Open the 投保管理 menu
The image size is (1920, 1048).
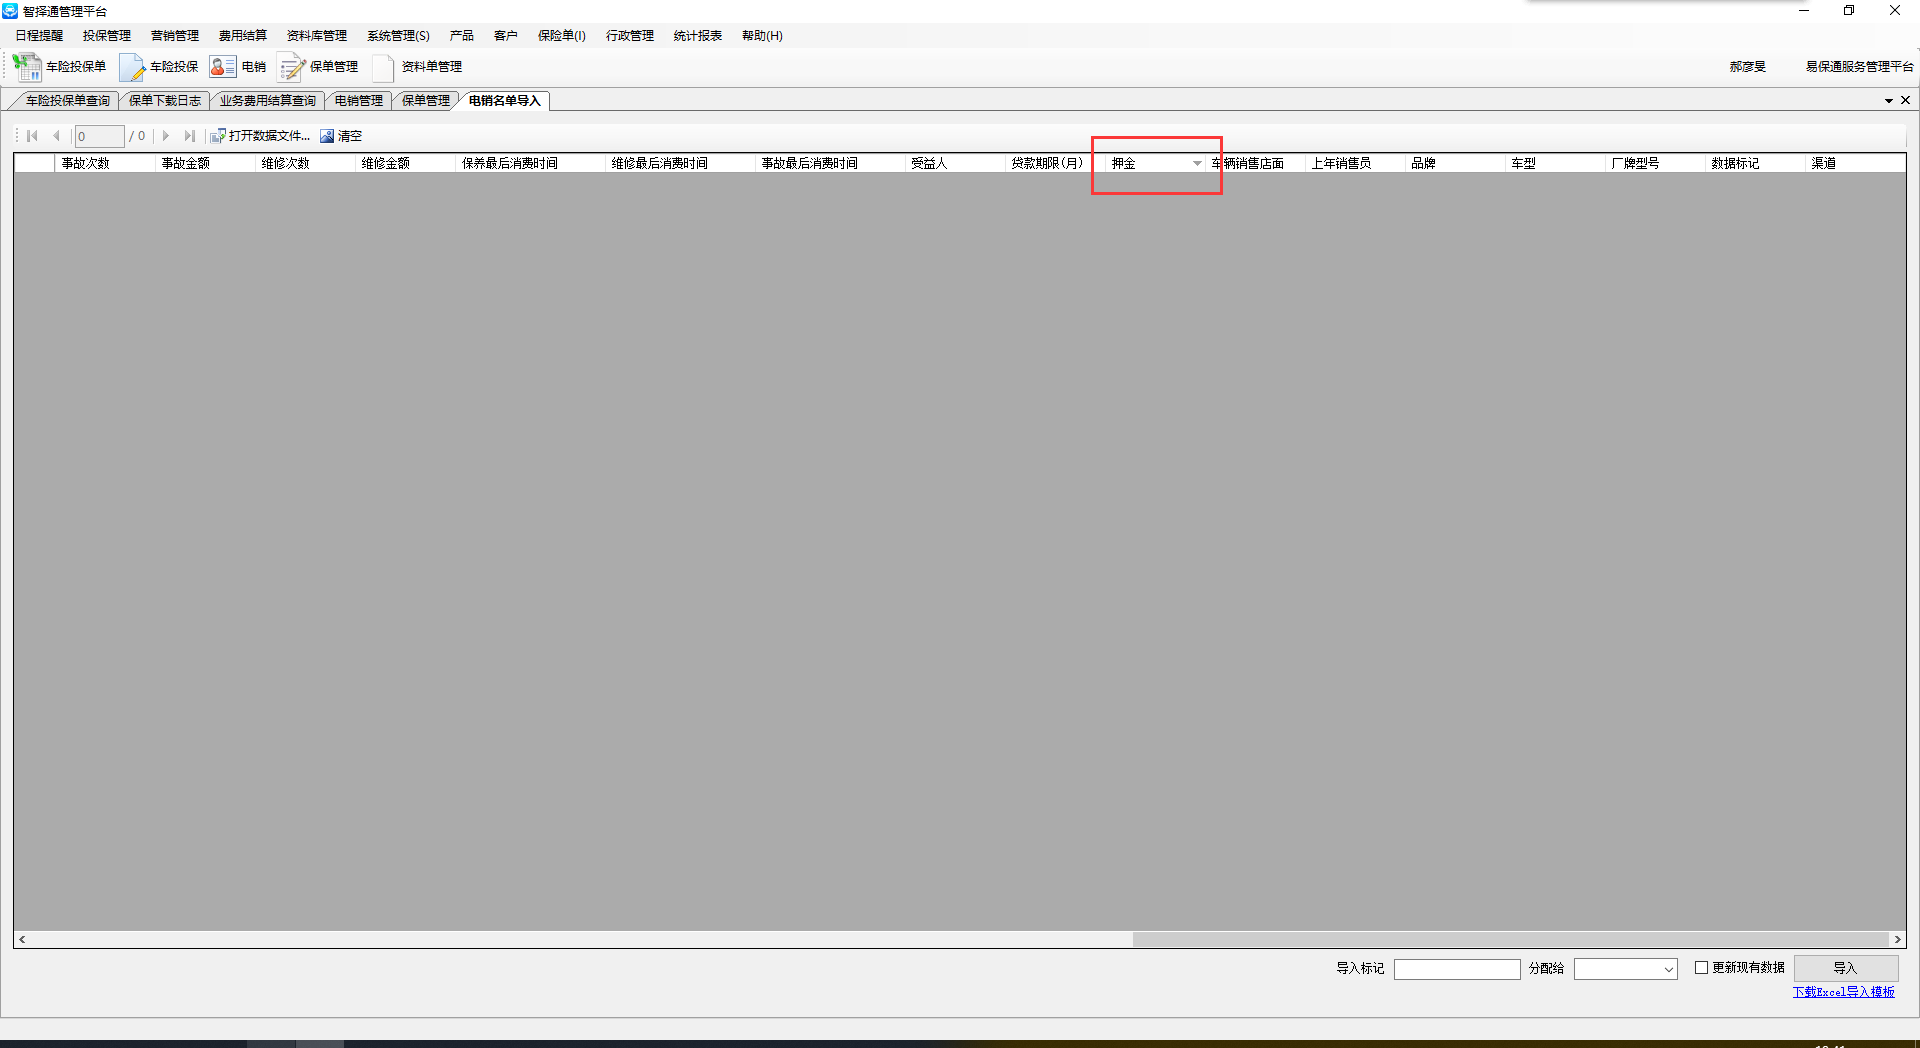[107, 36]
